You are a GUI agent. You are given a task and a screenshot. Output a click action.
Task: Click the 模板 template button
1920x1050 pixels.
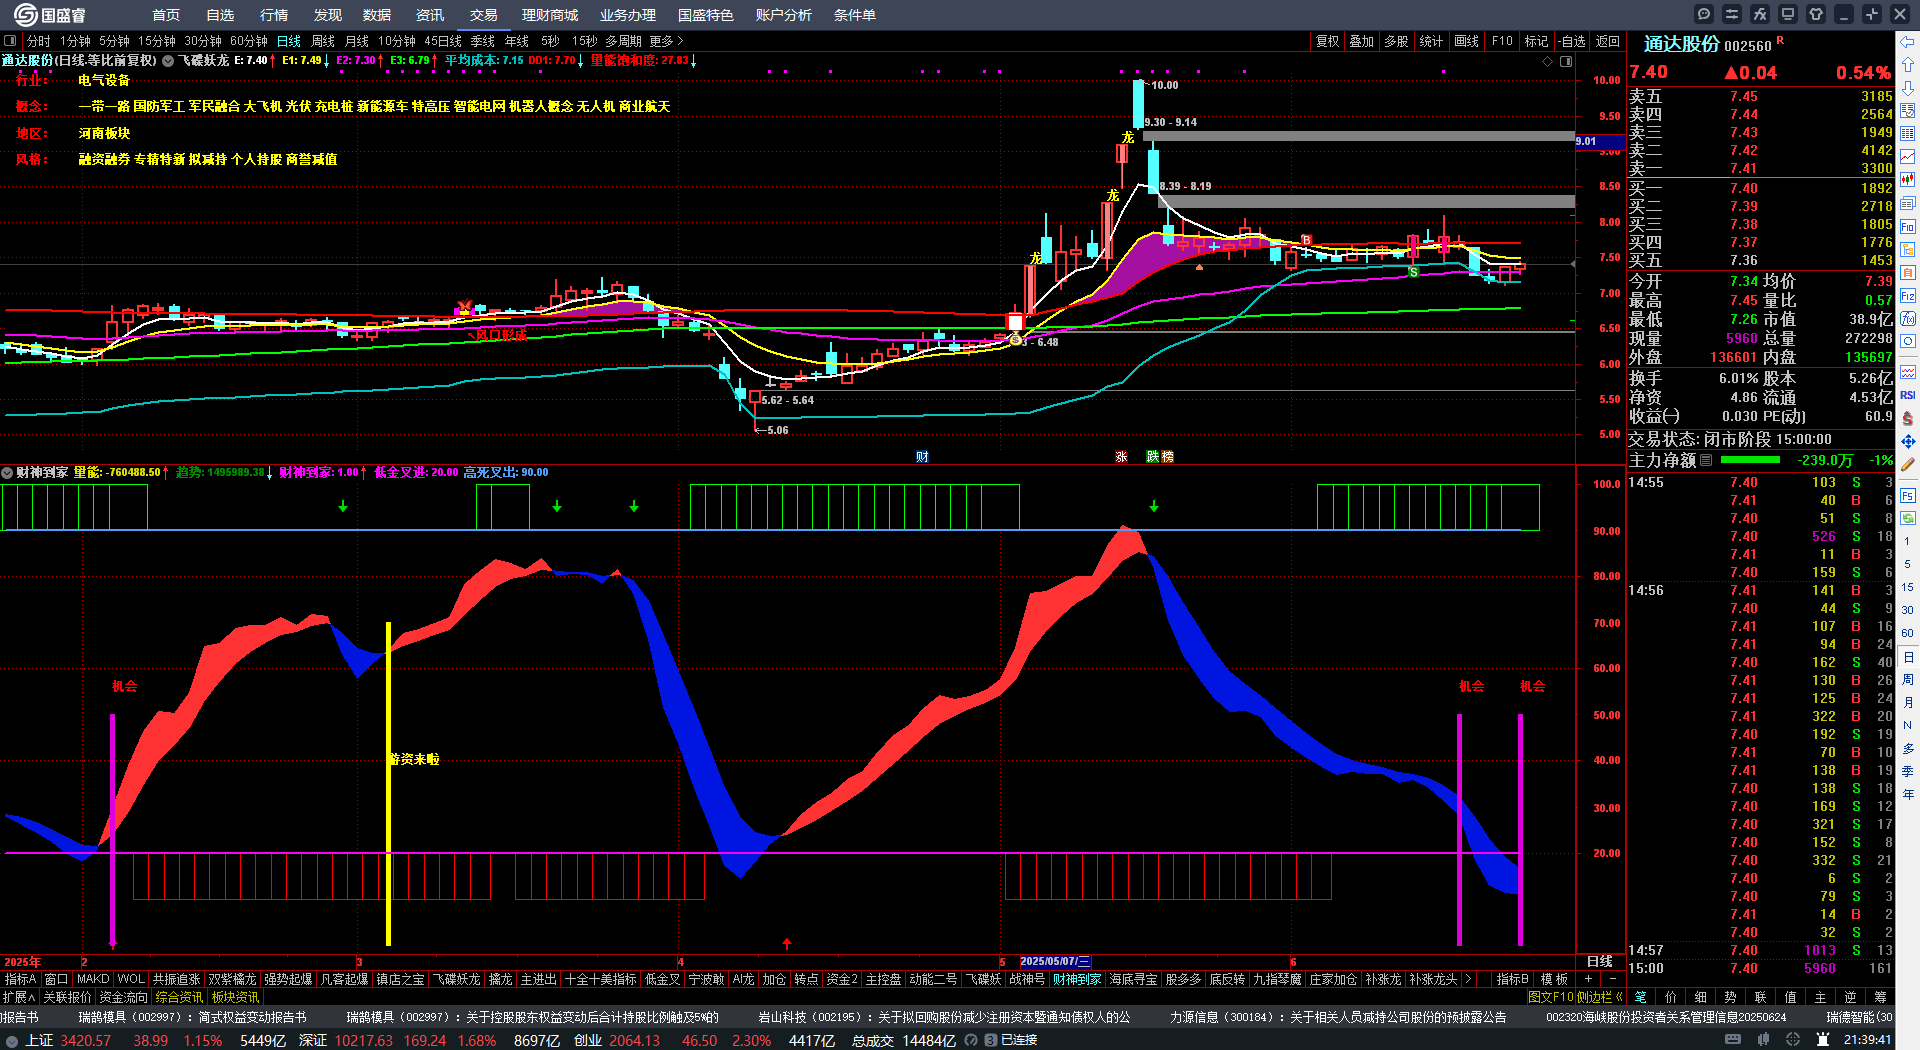pyautogui.click(x=1555, y=979)
